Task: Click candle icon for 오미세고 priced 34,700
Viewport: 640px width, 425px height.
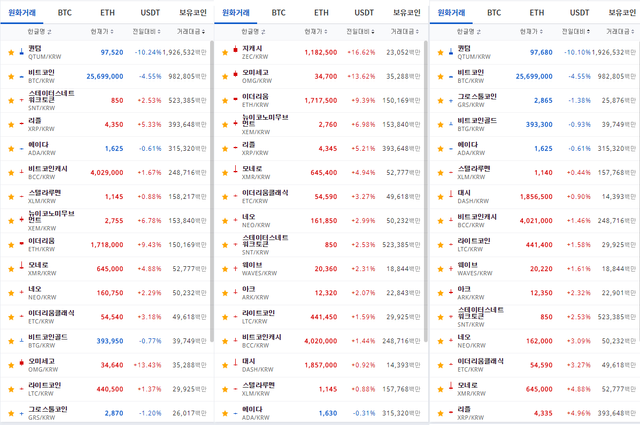Action: click(236, 74)
